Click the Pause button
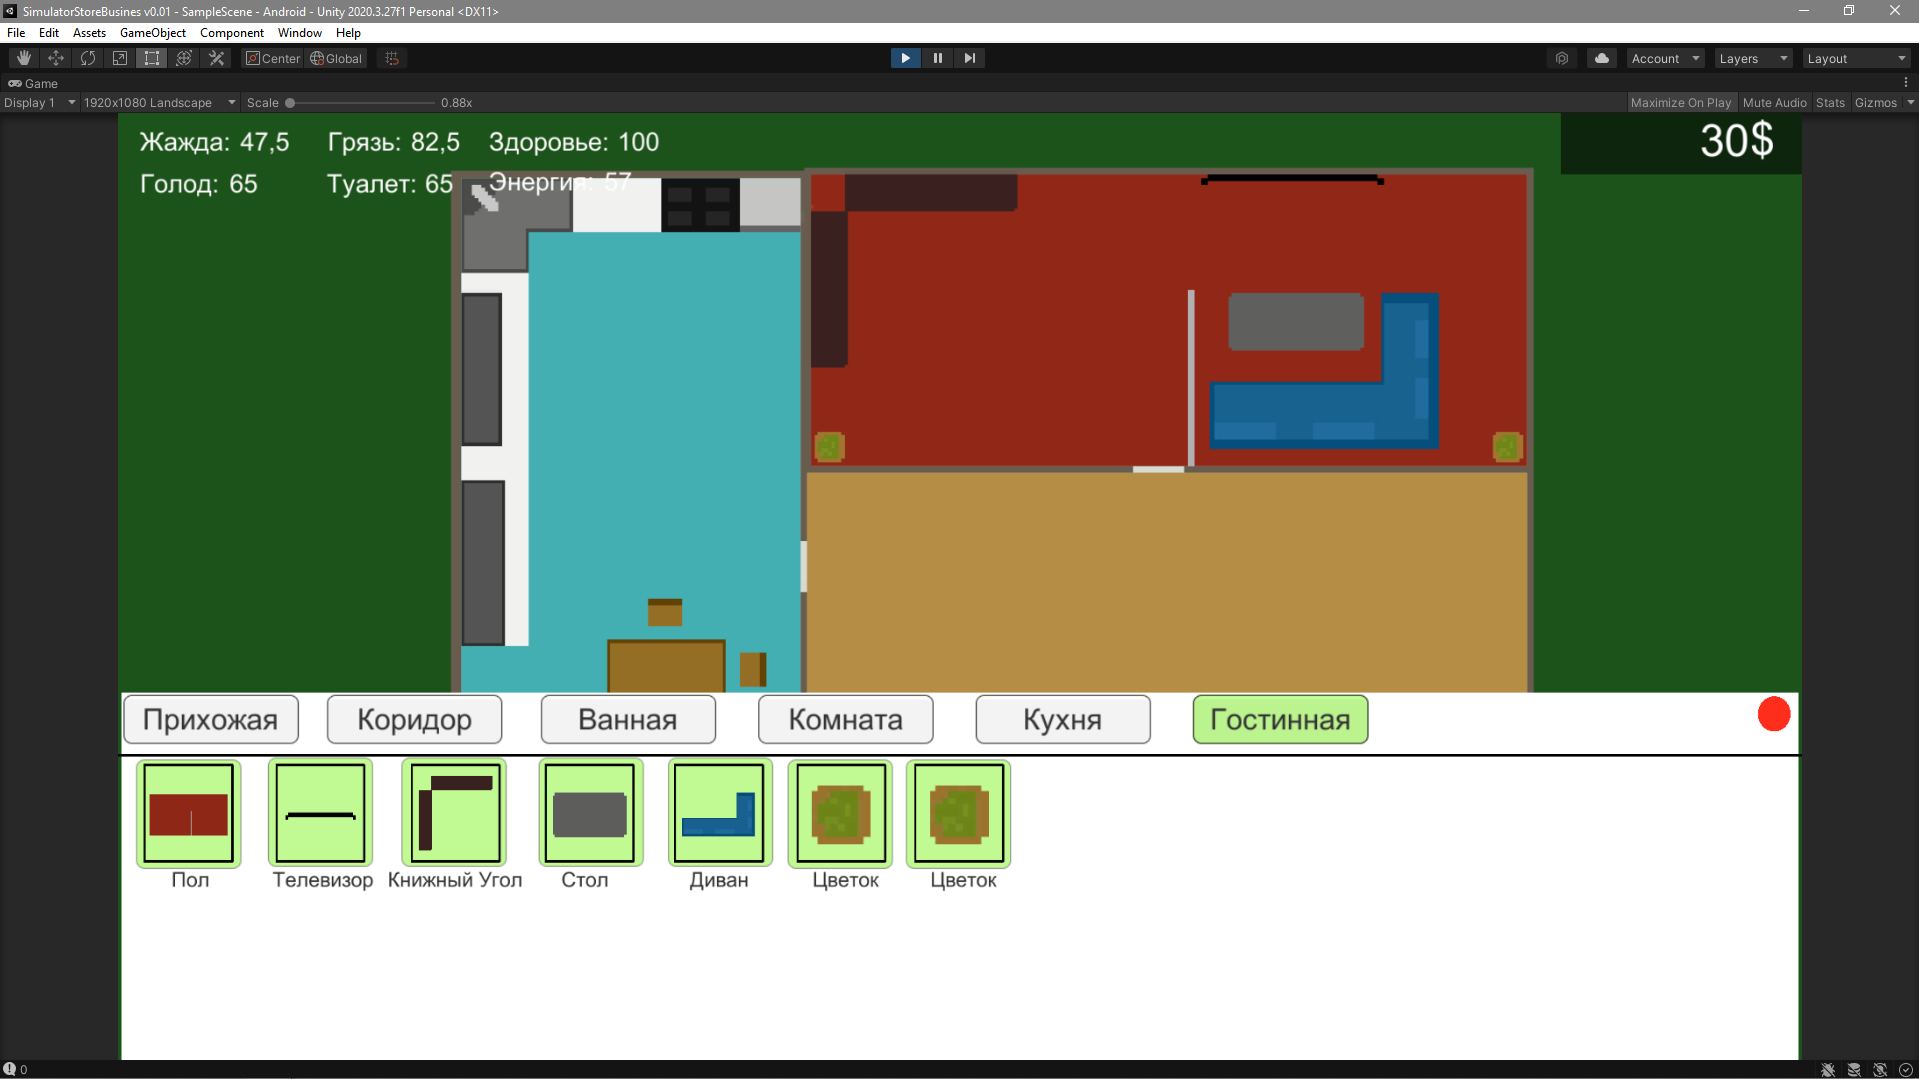Screen dimensions: 1919x1079 [937, 58]
